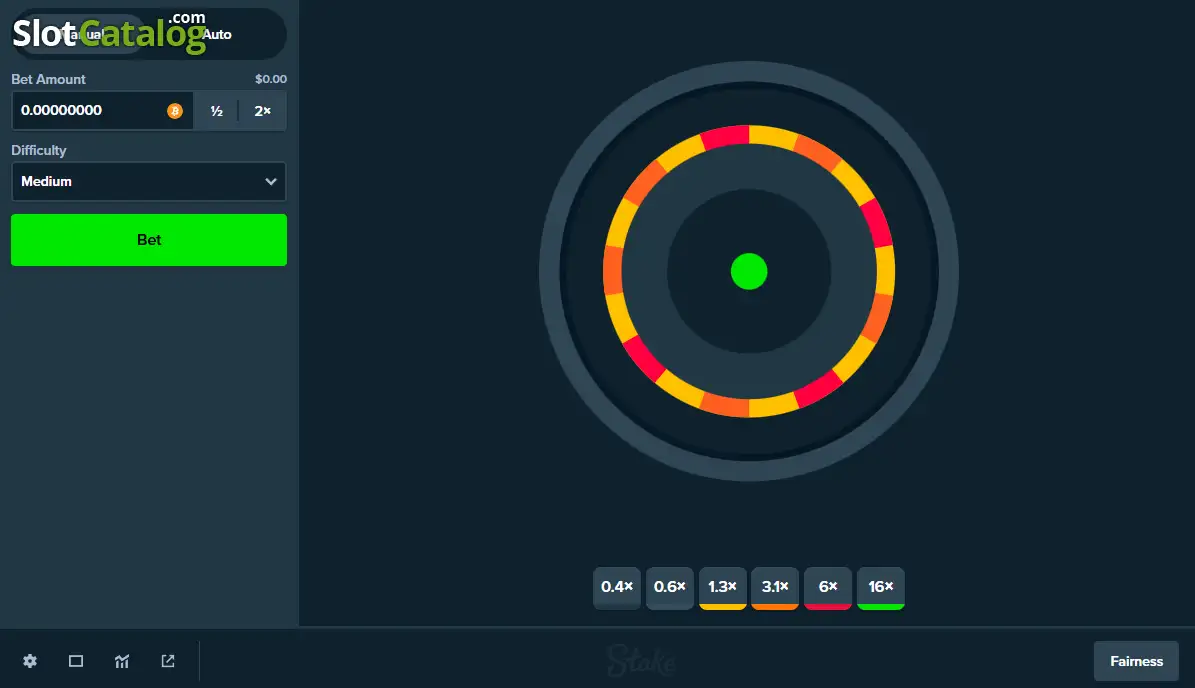This screenshot has width=1195, height=688.
Task: Select the 16× green multiplier chip
Action: coord(880,587)
